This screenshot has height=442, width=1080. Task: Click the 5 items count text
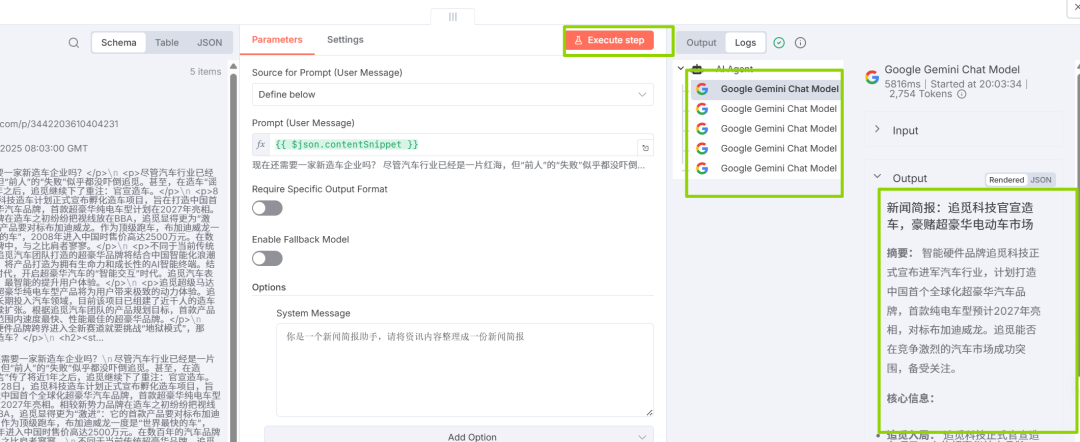[x=206, y=72]
